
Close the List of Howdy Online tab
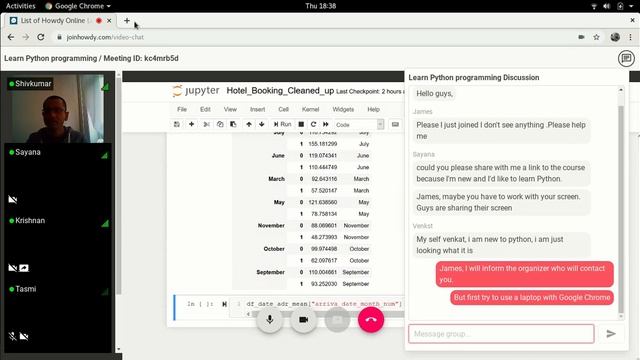click(x=109, y=20)
